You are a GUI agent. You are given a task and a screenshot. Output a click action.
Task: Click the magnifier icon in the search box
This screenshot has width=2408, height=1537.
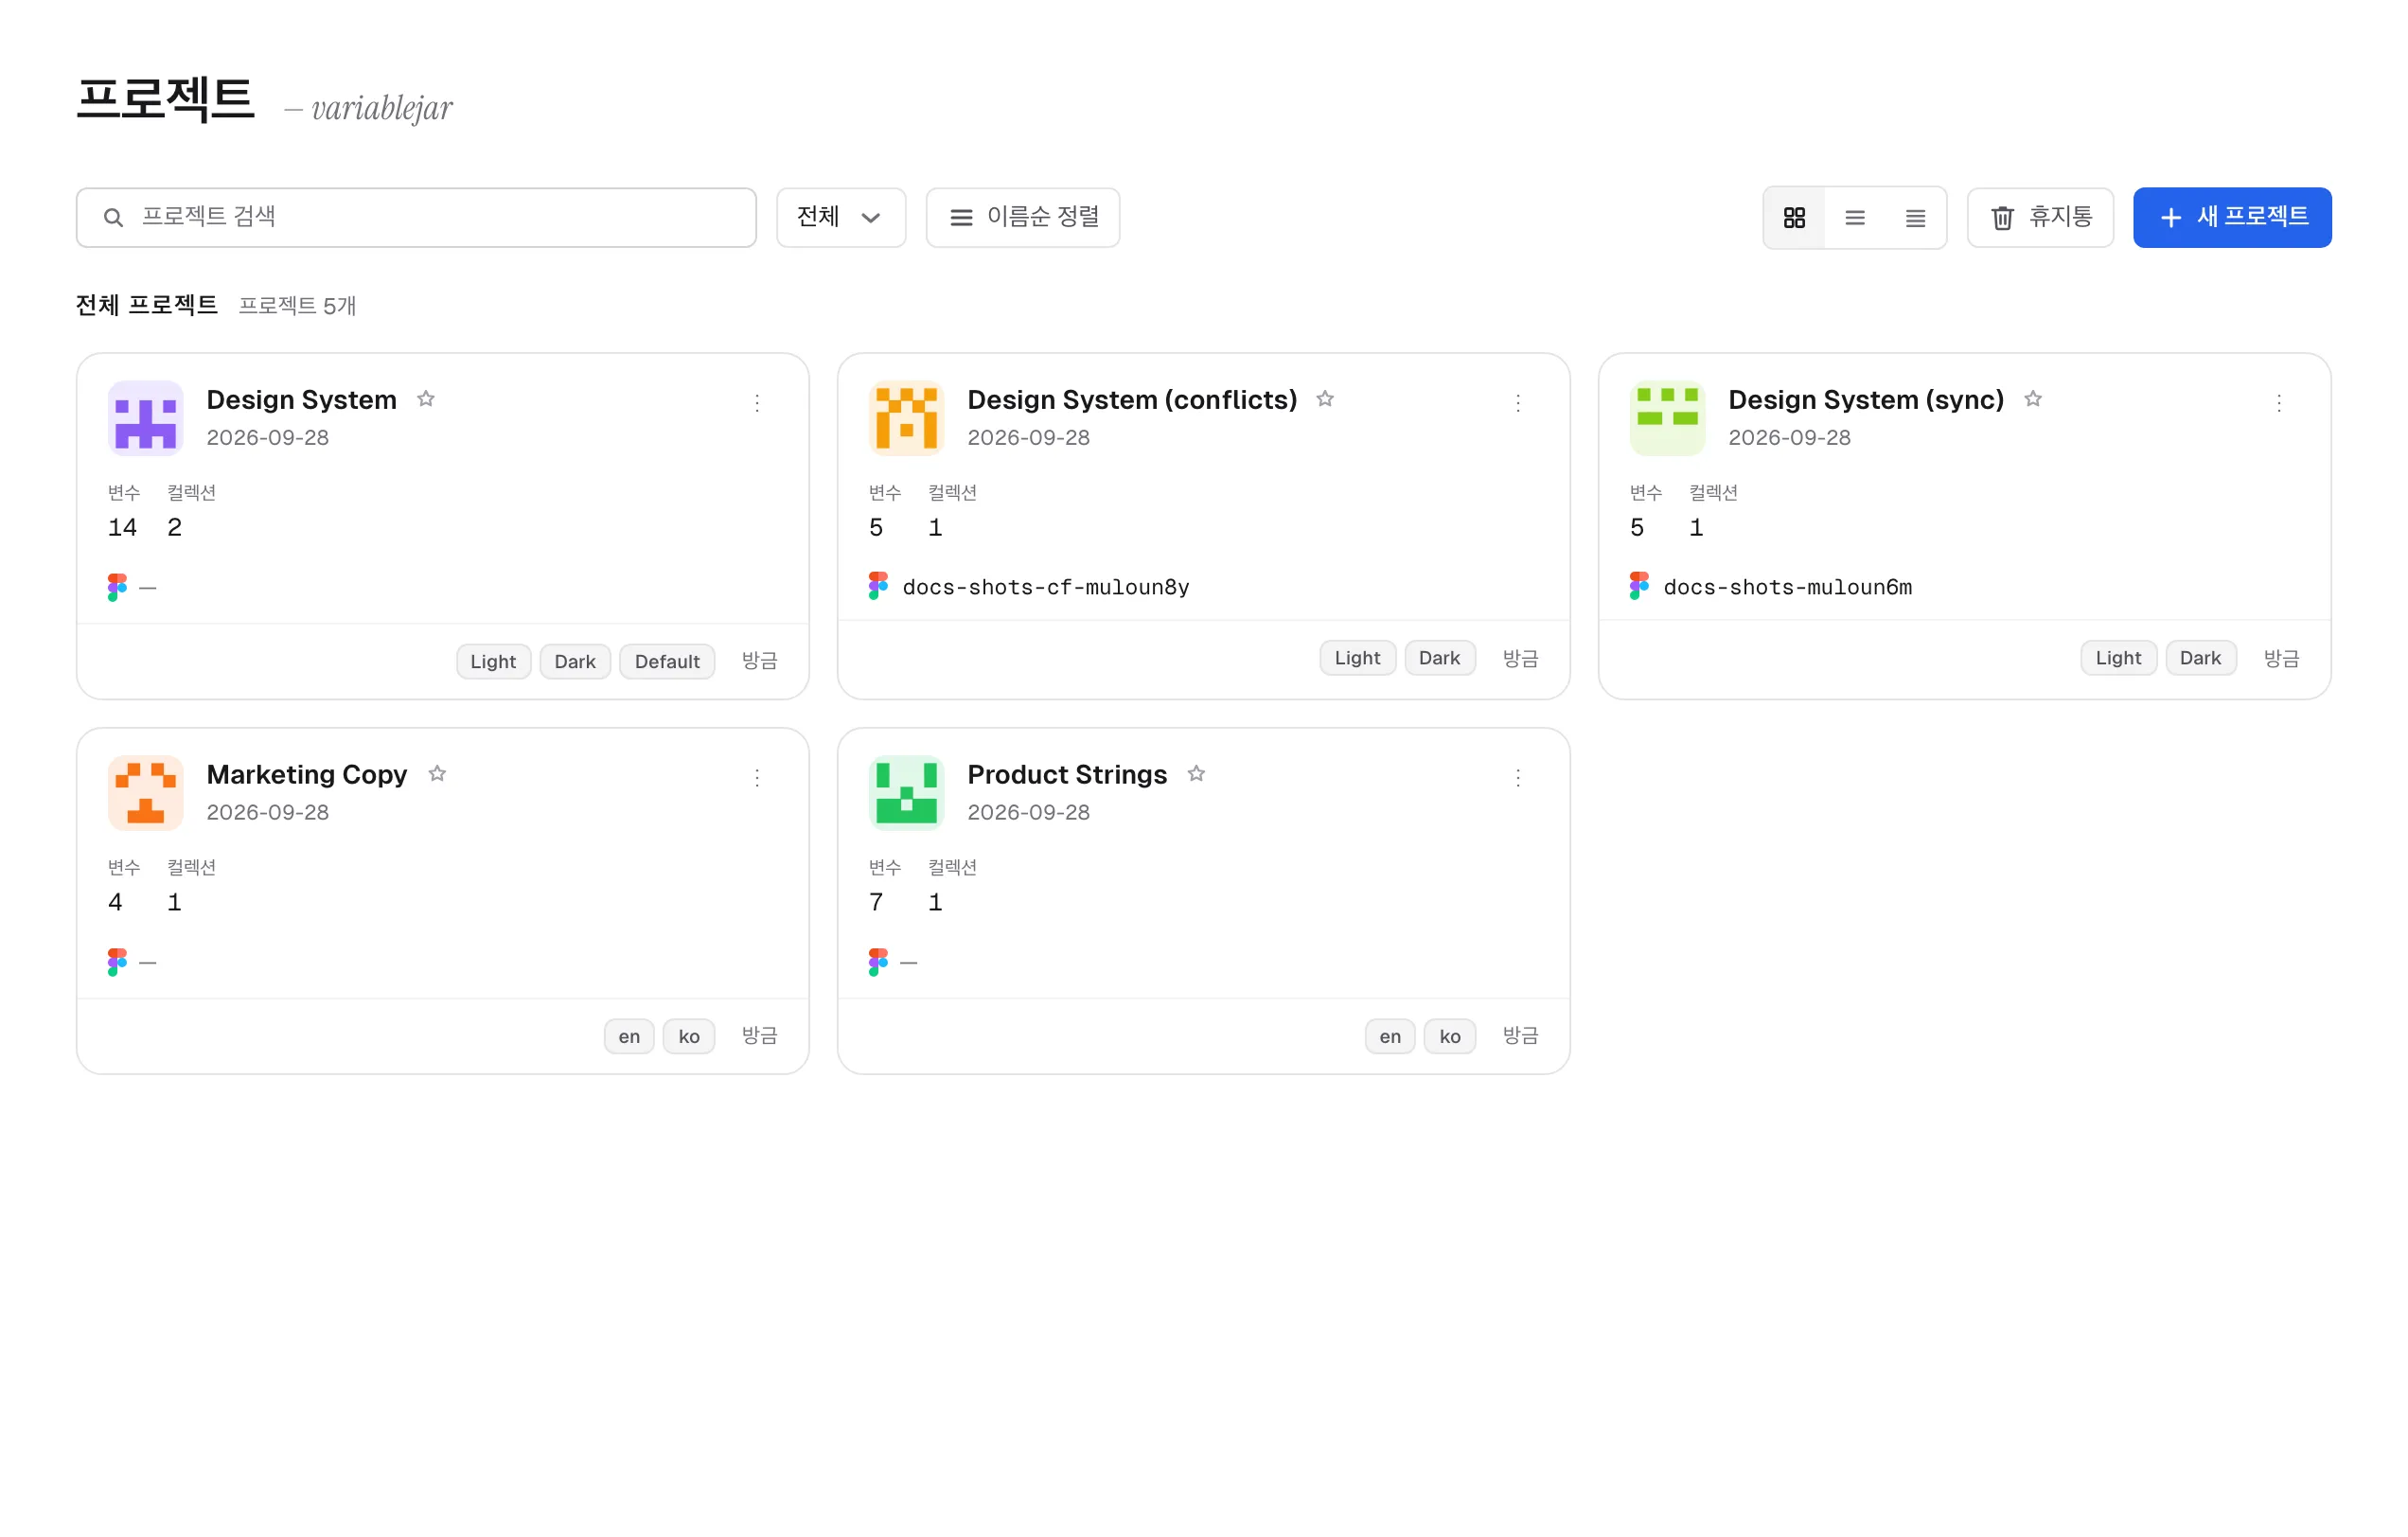click(x=114, y=217)
